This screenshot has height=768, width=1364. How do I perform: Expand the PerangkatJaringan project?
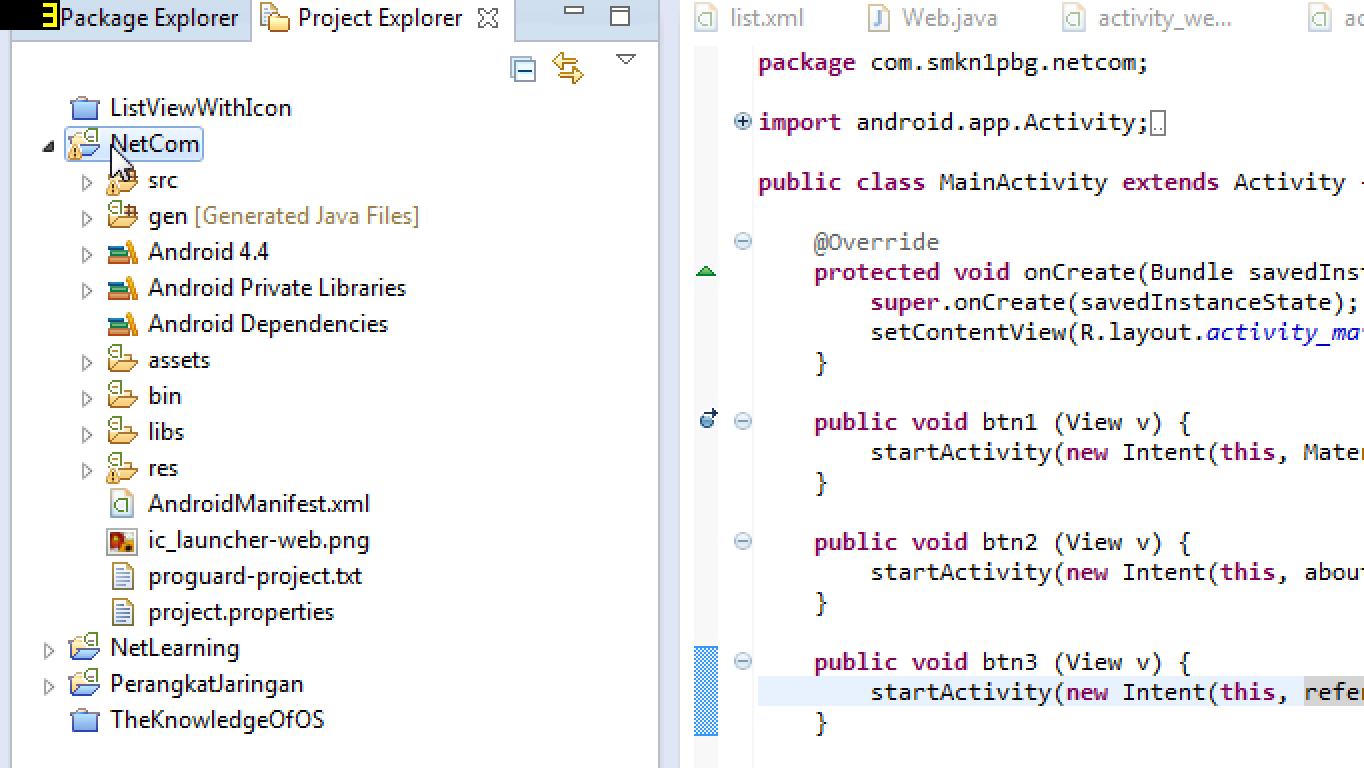tap(49, 686)
